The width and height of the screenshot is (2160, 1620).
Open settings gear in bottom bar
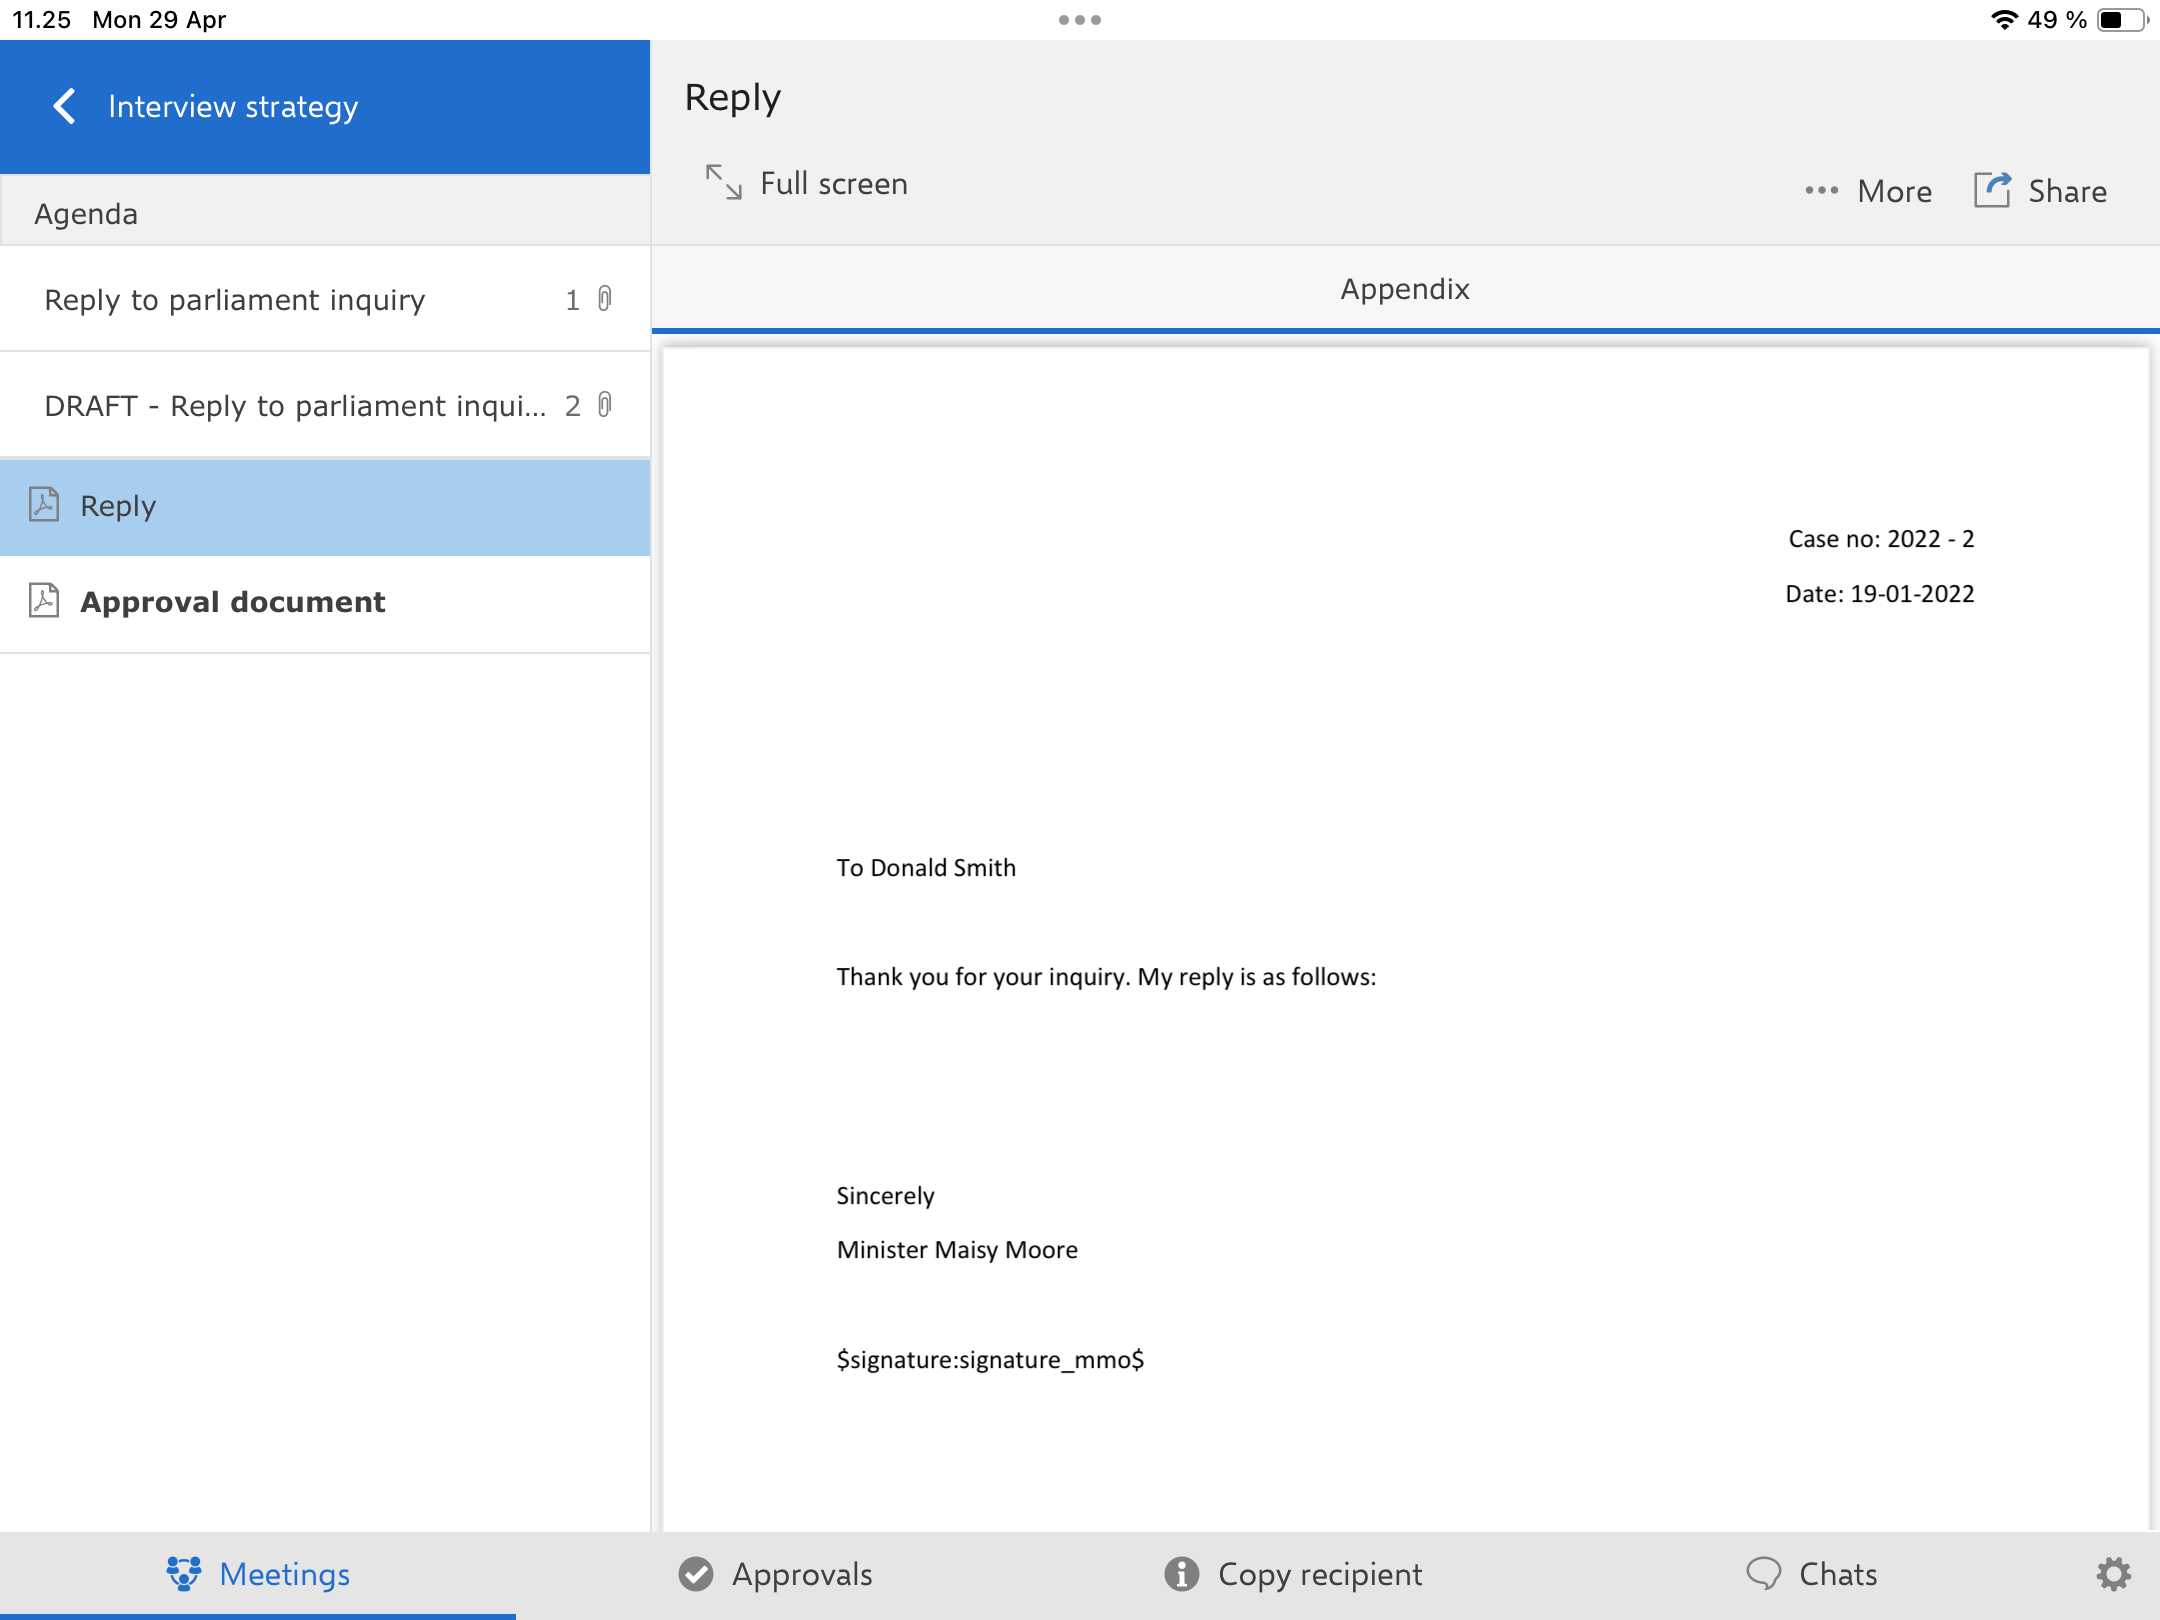tap(2113, 1574)
